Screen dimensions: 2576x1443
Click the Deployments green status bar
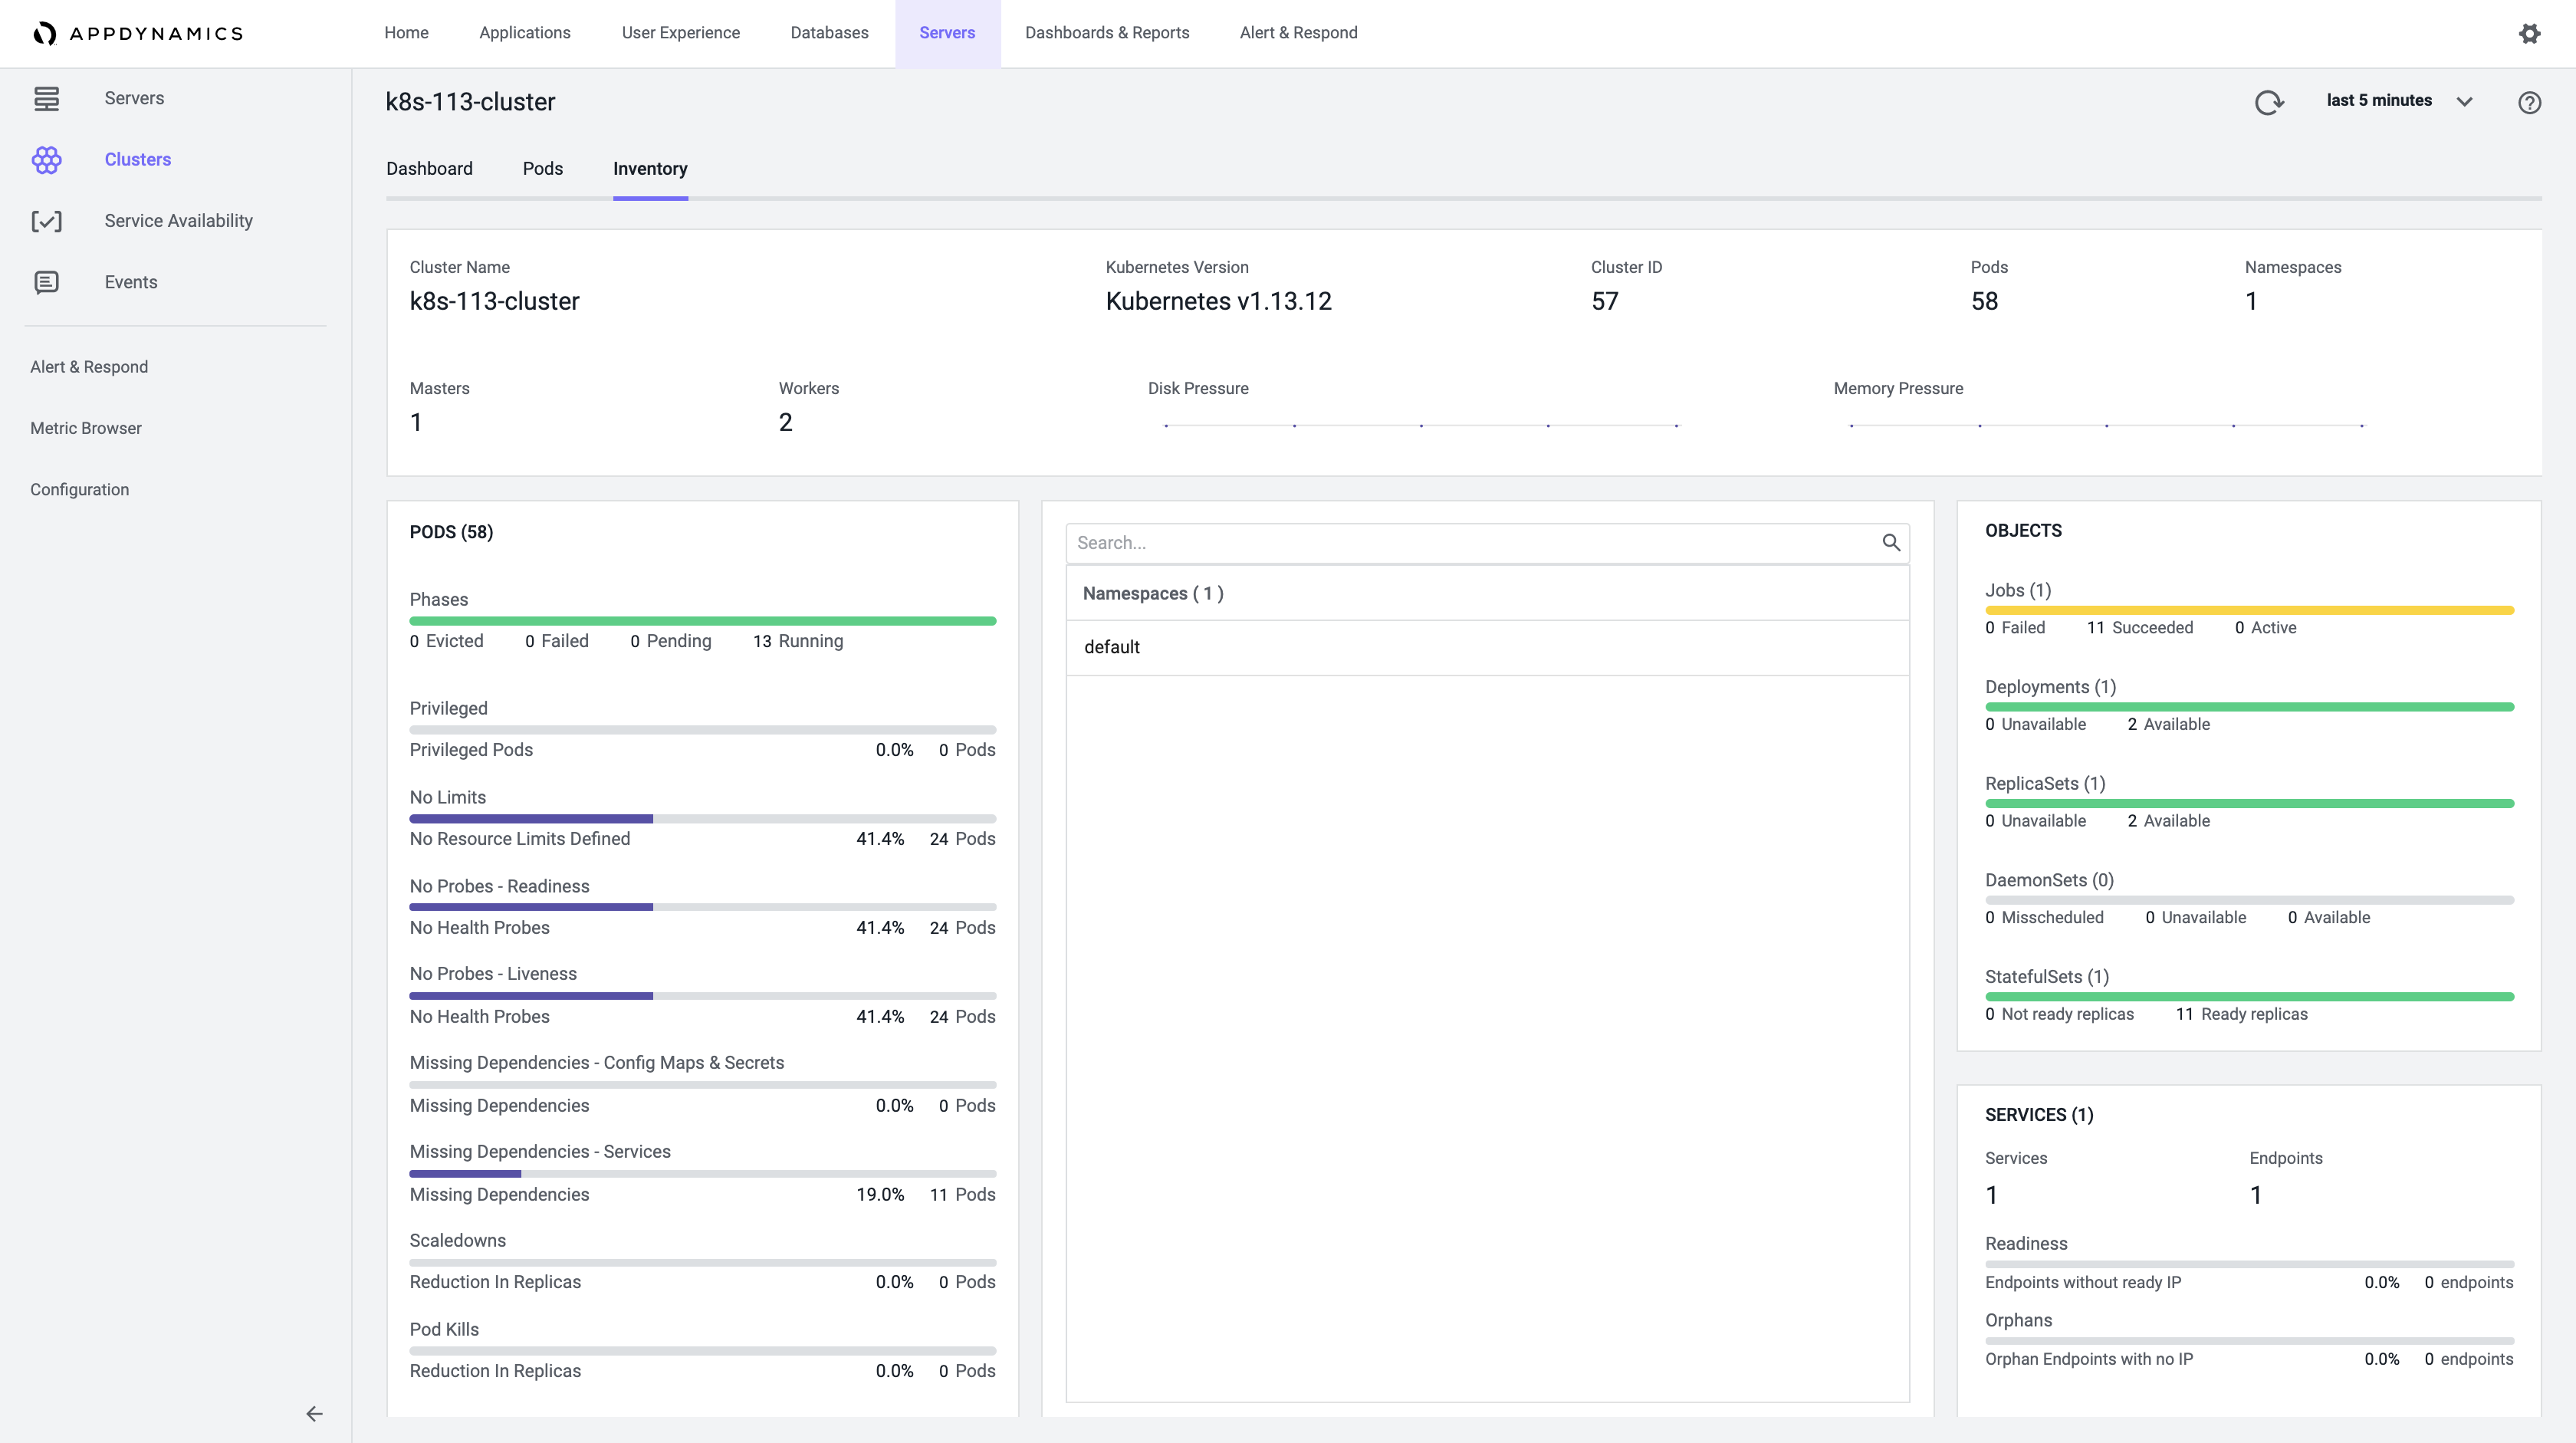(2249, 707)
